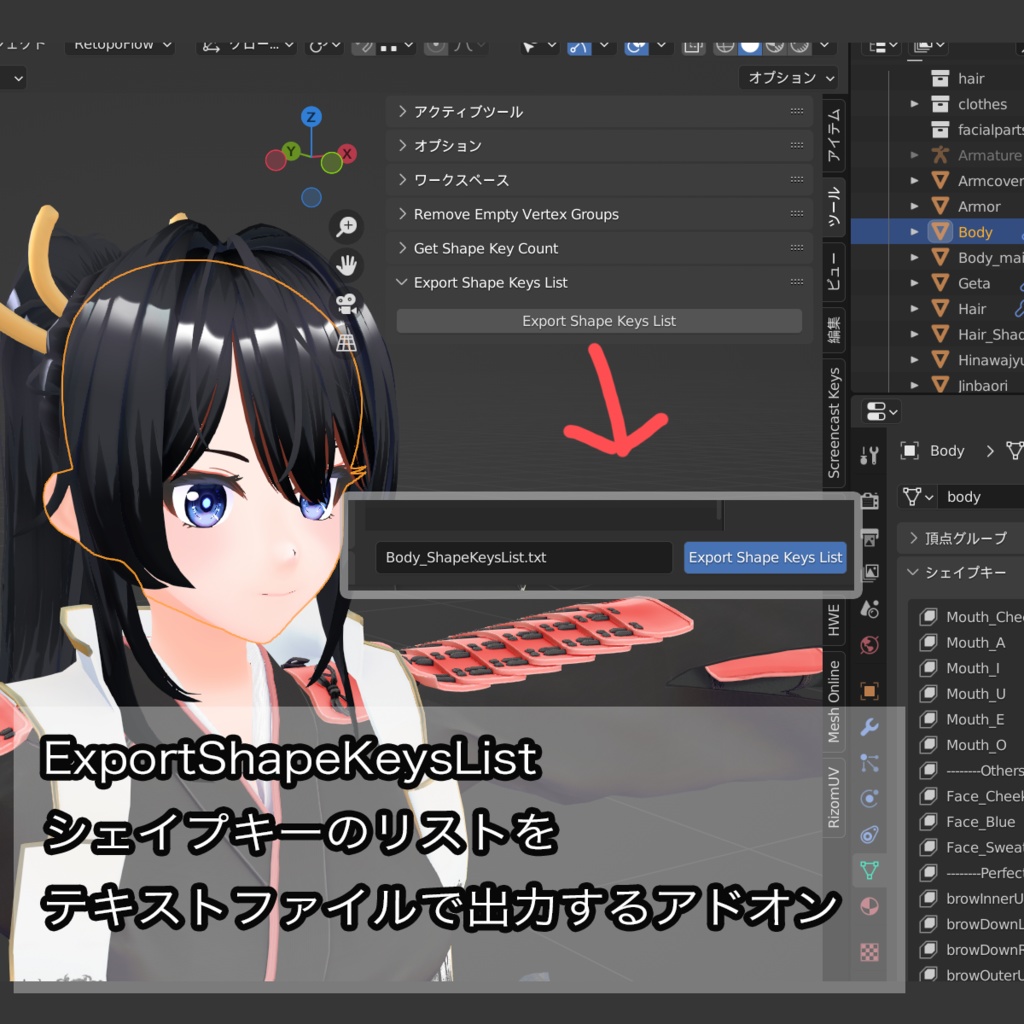Open the World properties globe tab
Screen dimensions: 1024x1024
(869, 645)
